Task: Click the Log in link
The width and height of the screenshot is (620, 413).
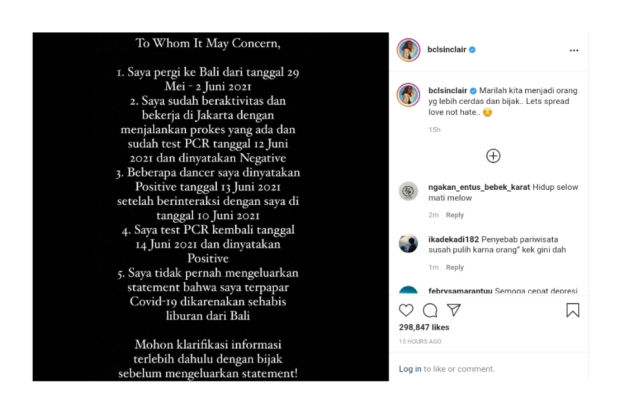Action: coord(410,369)
